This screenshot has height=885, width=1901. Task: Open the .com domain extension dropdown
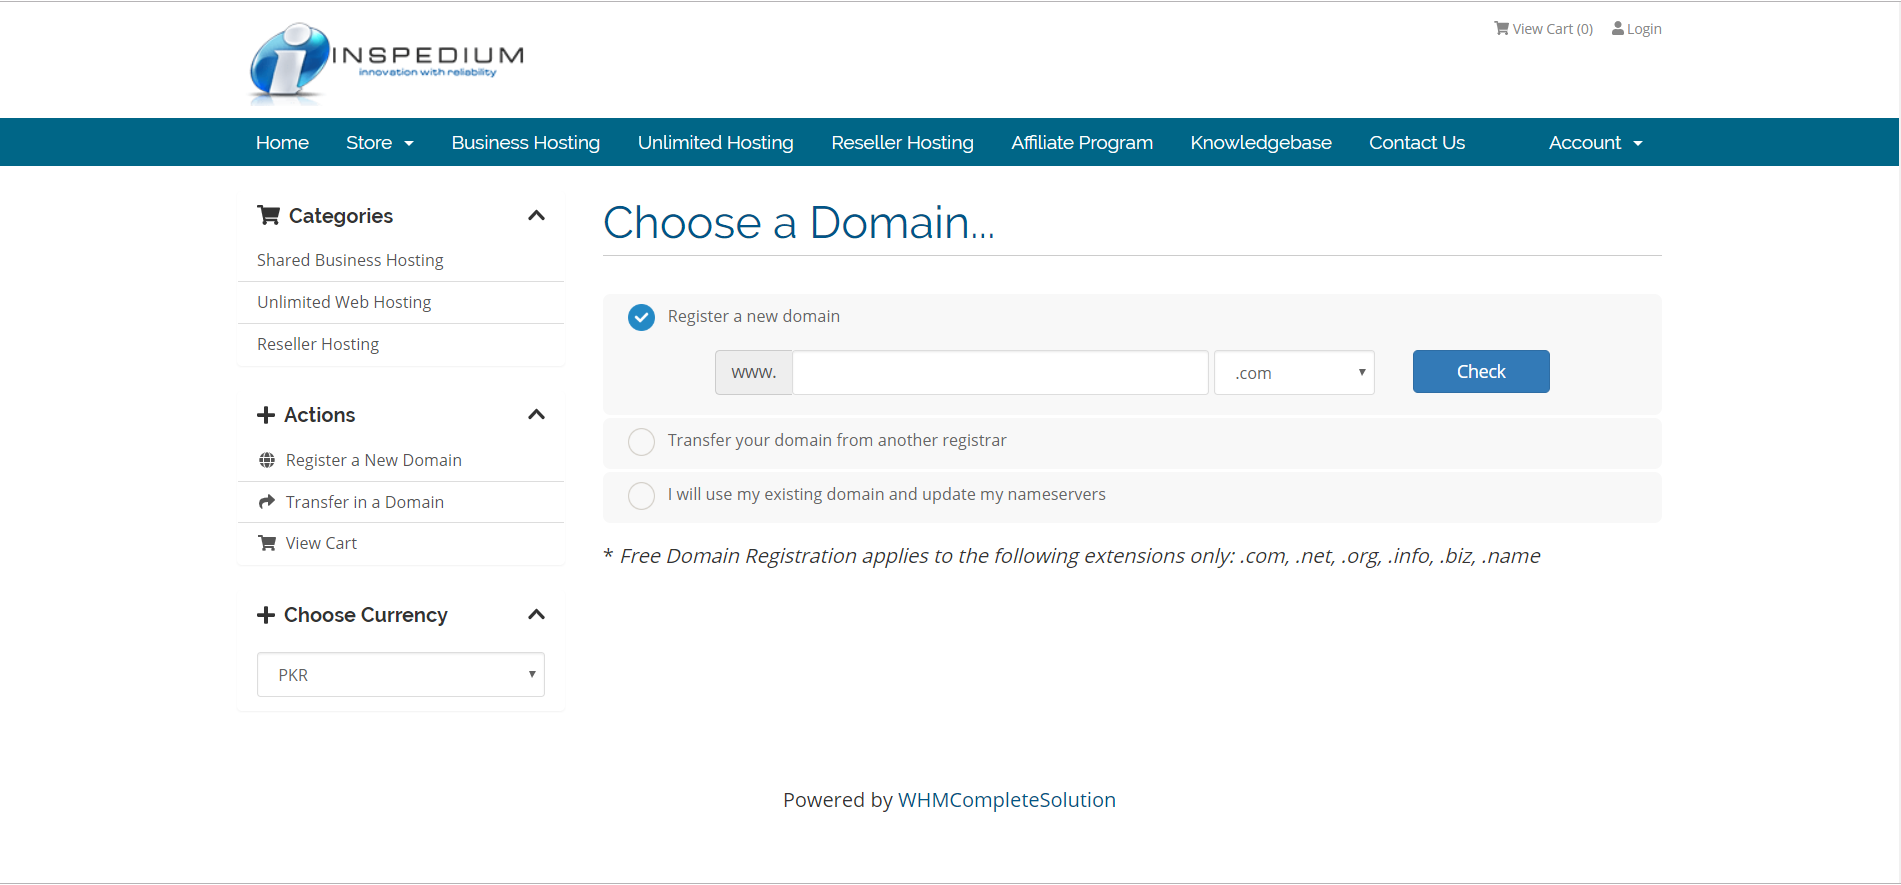point(1293,373)
